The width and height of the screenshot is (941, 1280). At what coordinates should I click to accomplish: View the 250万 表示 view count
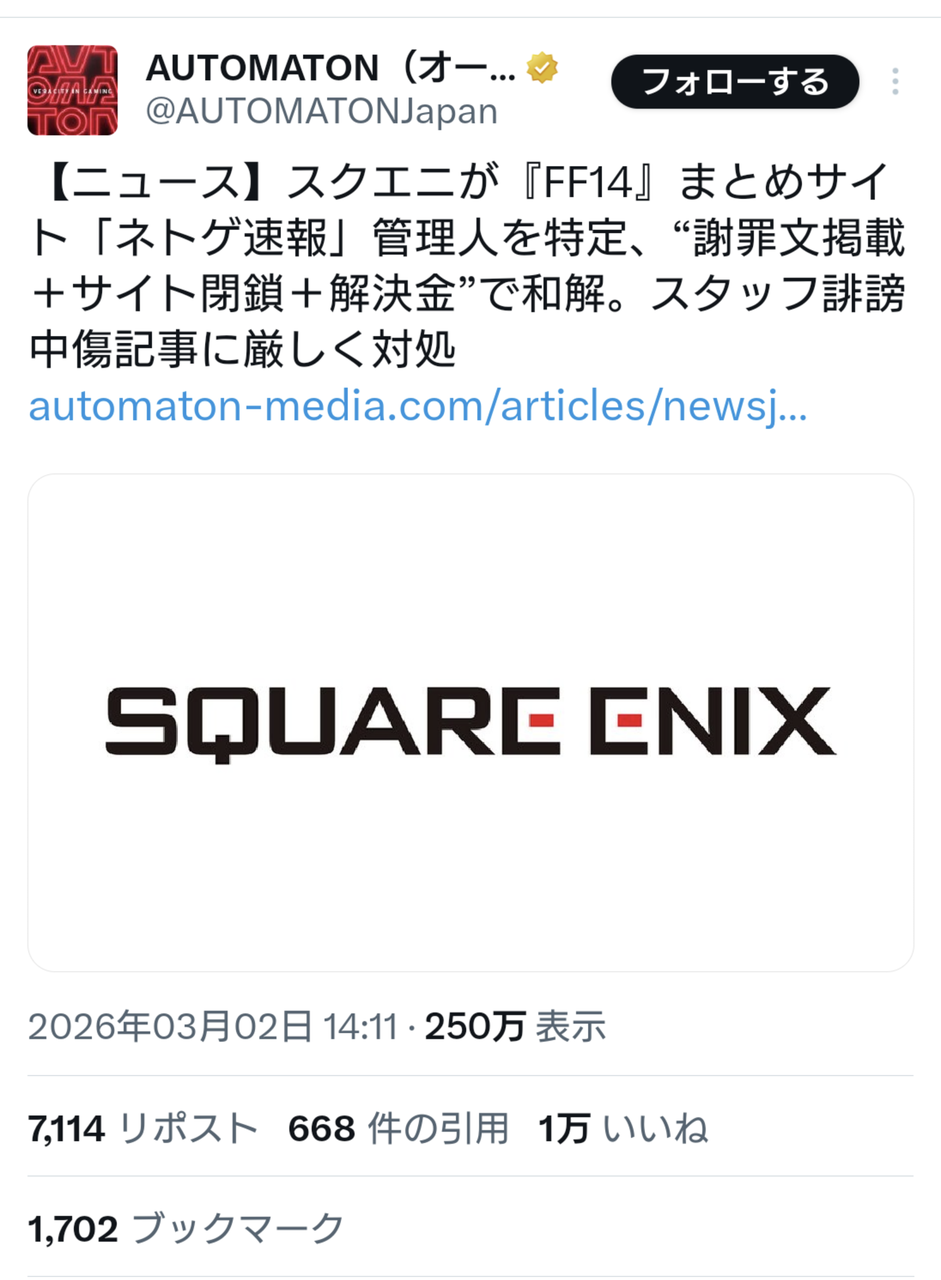click(516, 1026)
